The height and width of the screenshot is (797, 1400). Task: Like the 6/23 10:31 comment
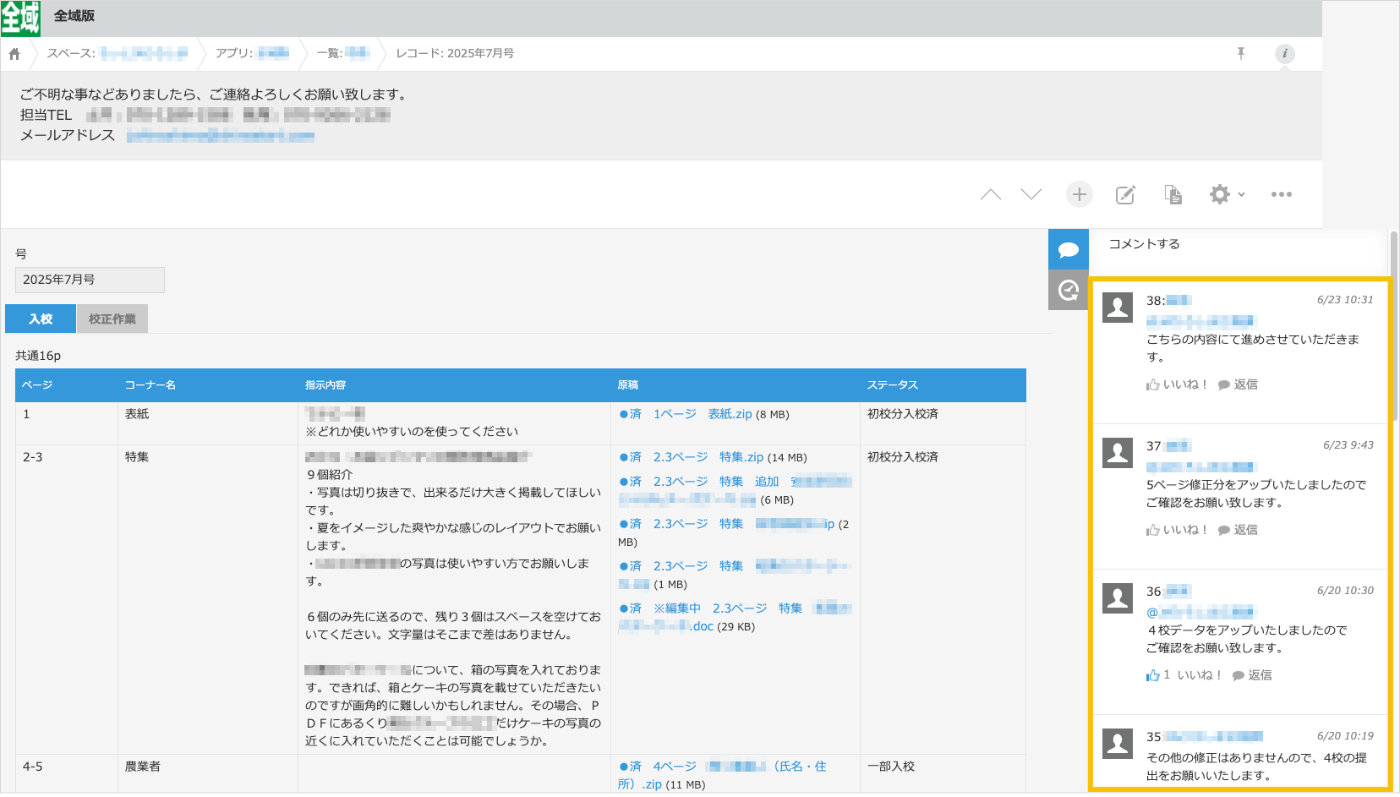point(1177,384)
